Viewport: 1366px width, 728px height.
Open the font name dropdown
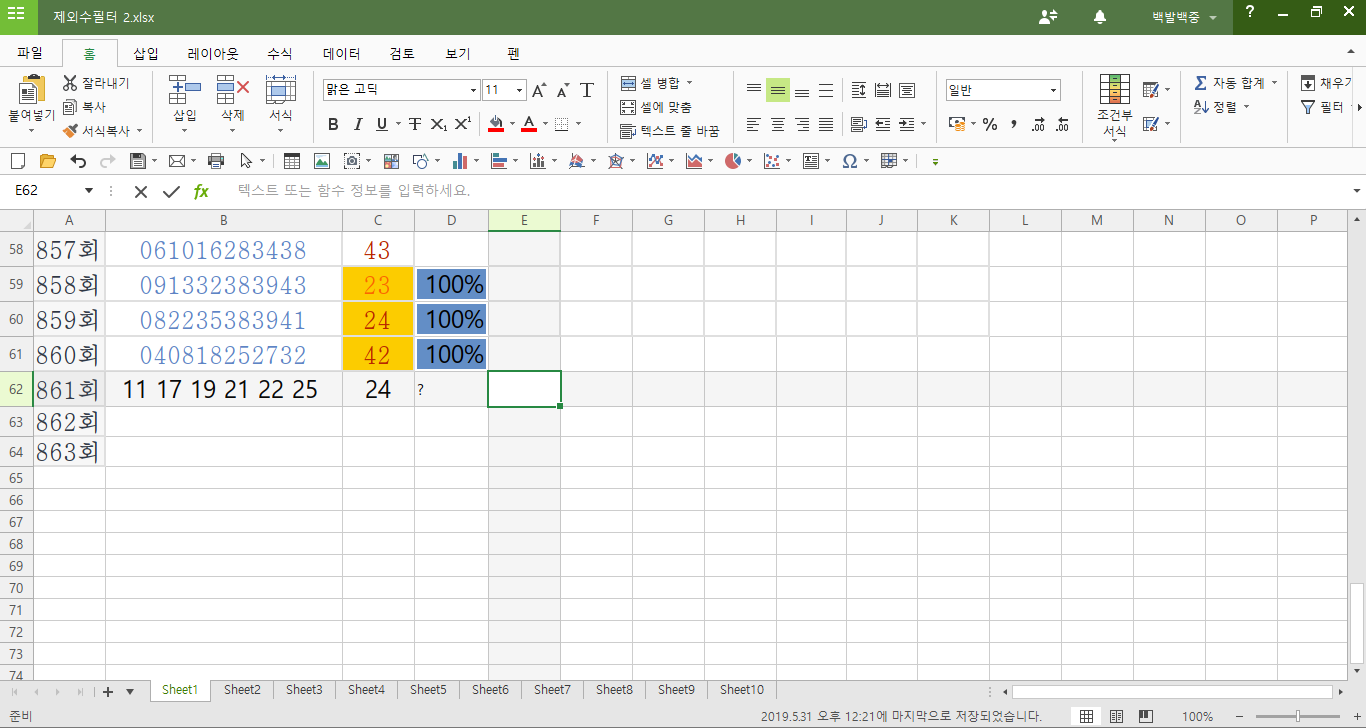pos(473,91)
